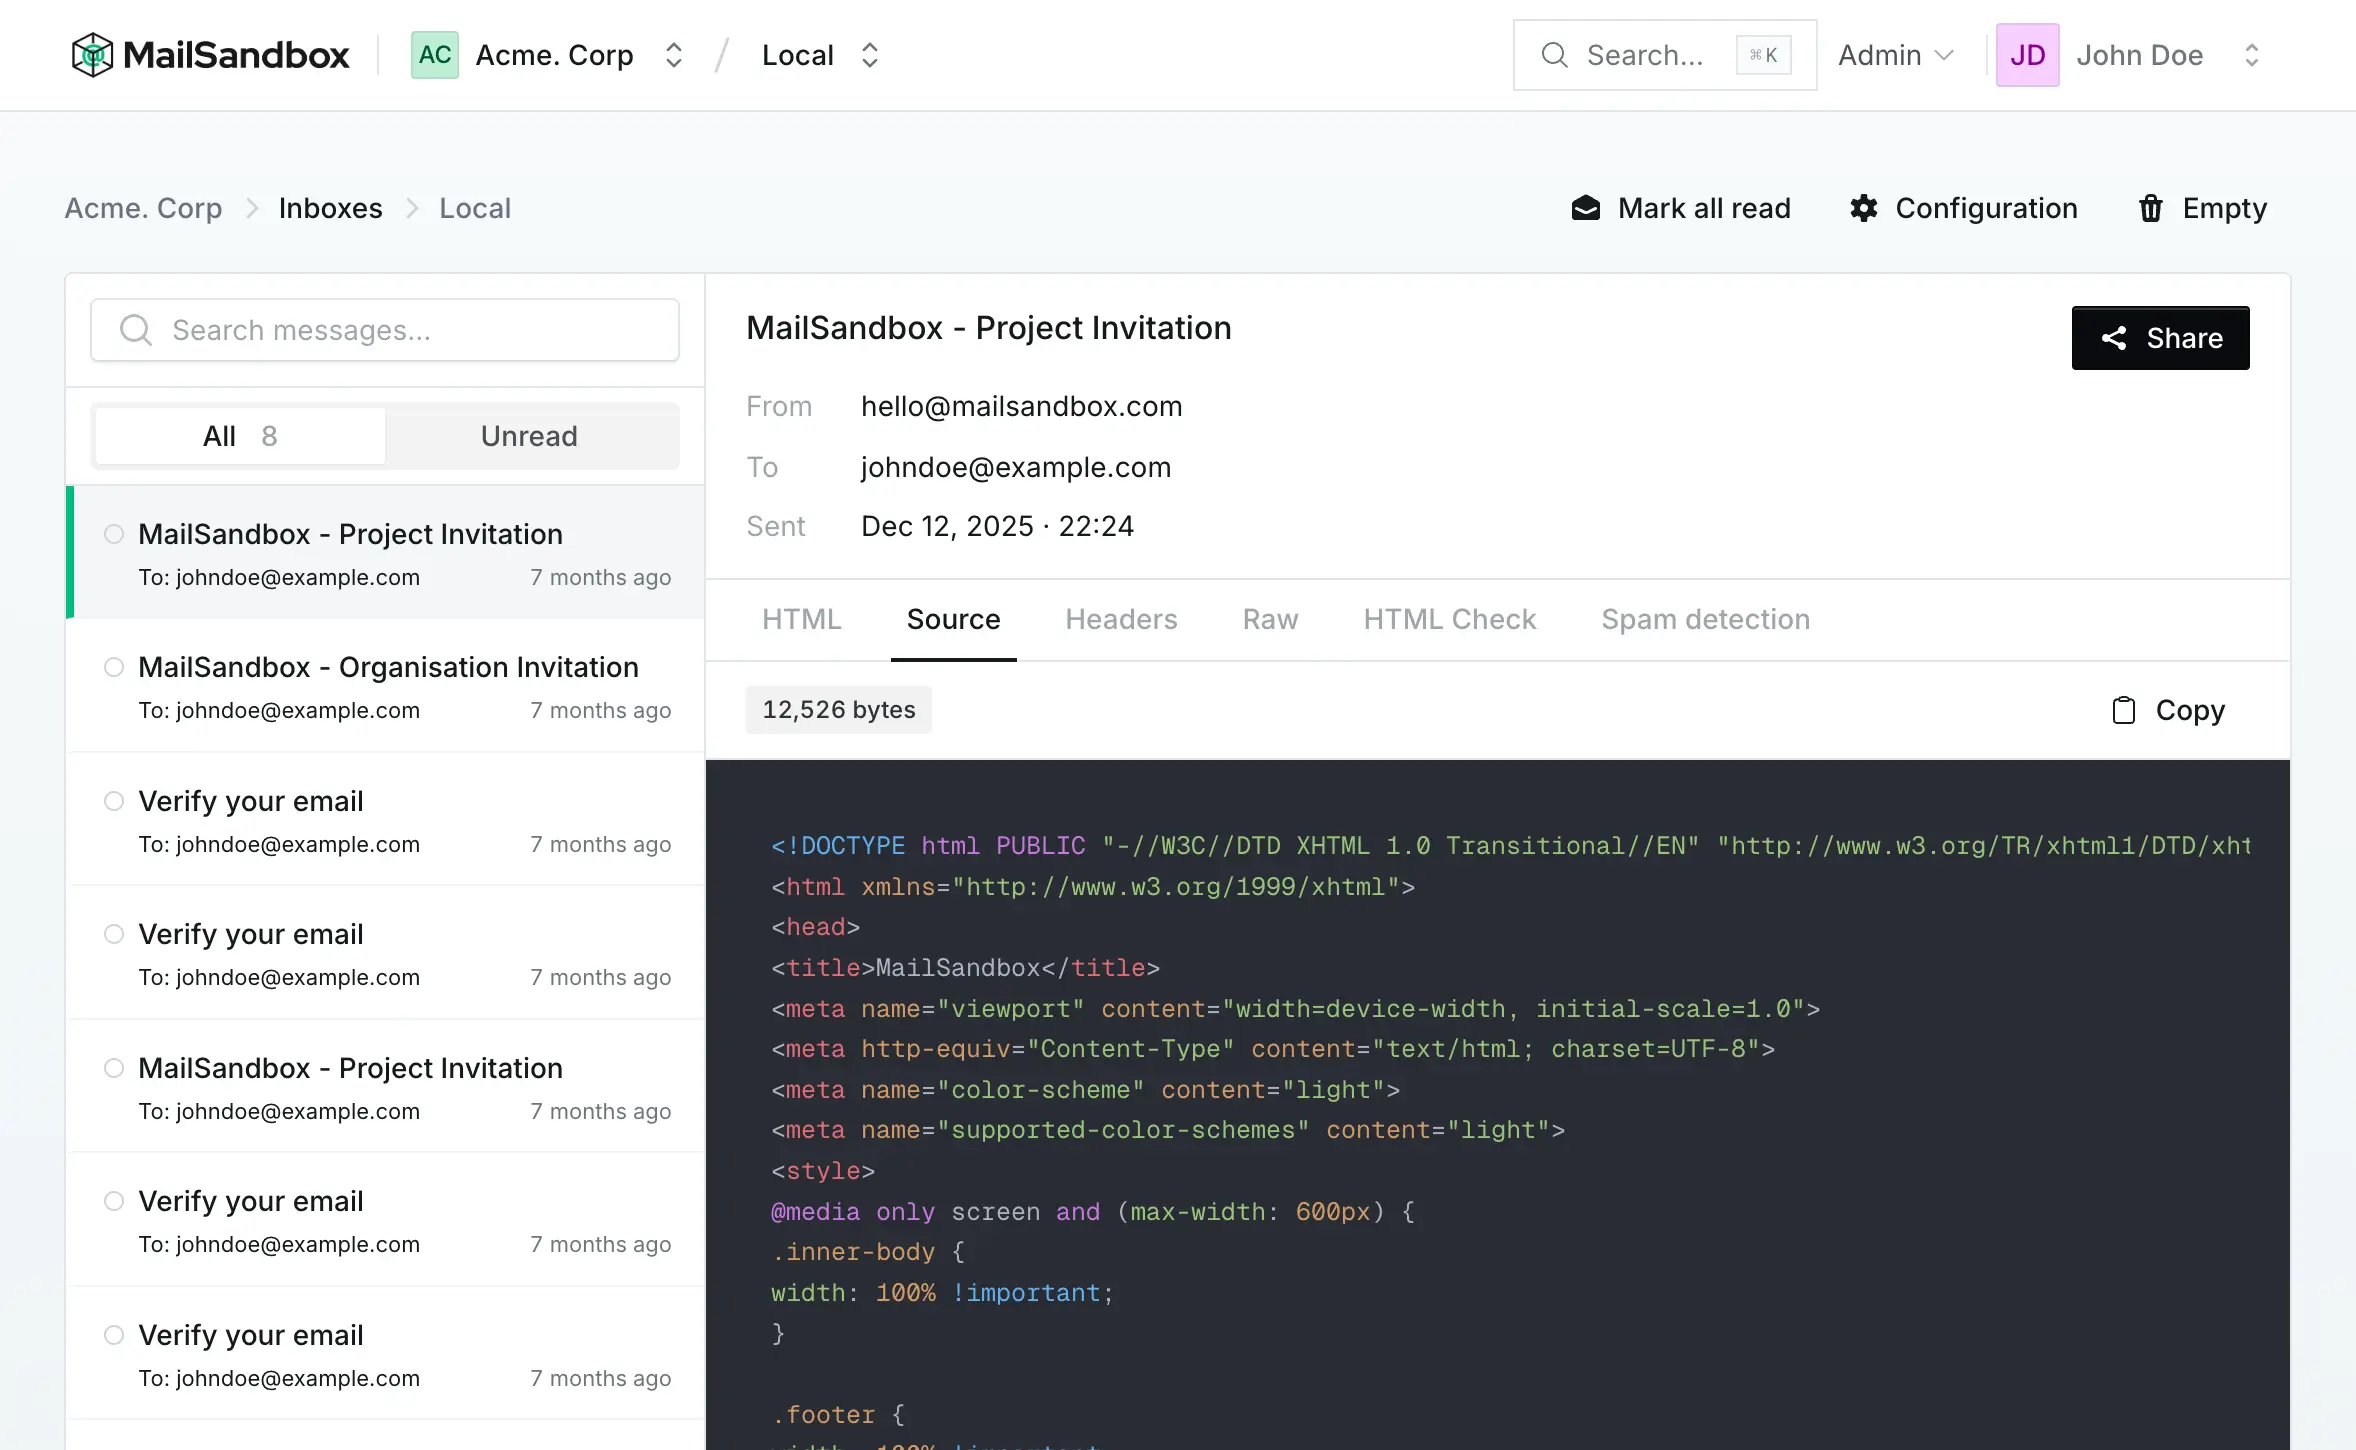This screenshot has width=2356, height=1450.
Task: Click the trash Empty icon
Action: [x=2151, y=208]
